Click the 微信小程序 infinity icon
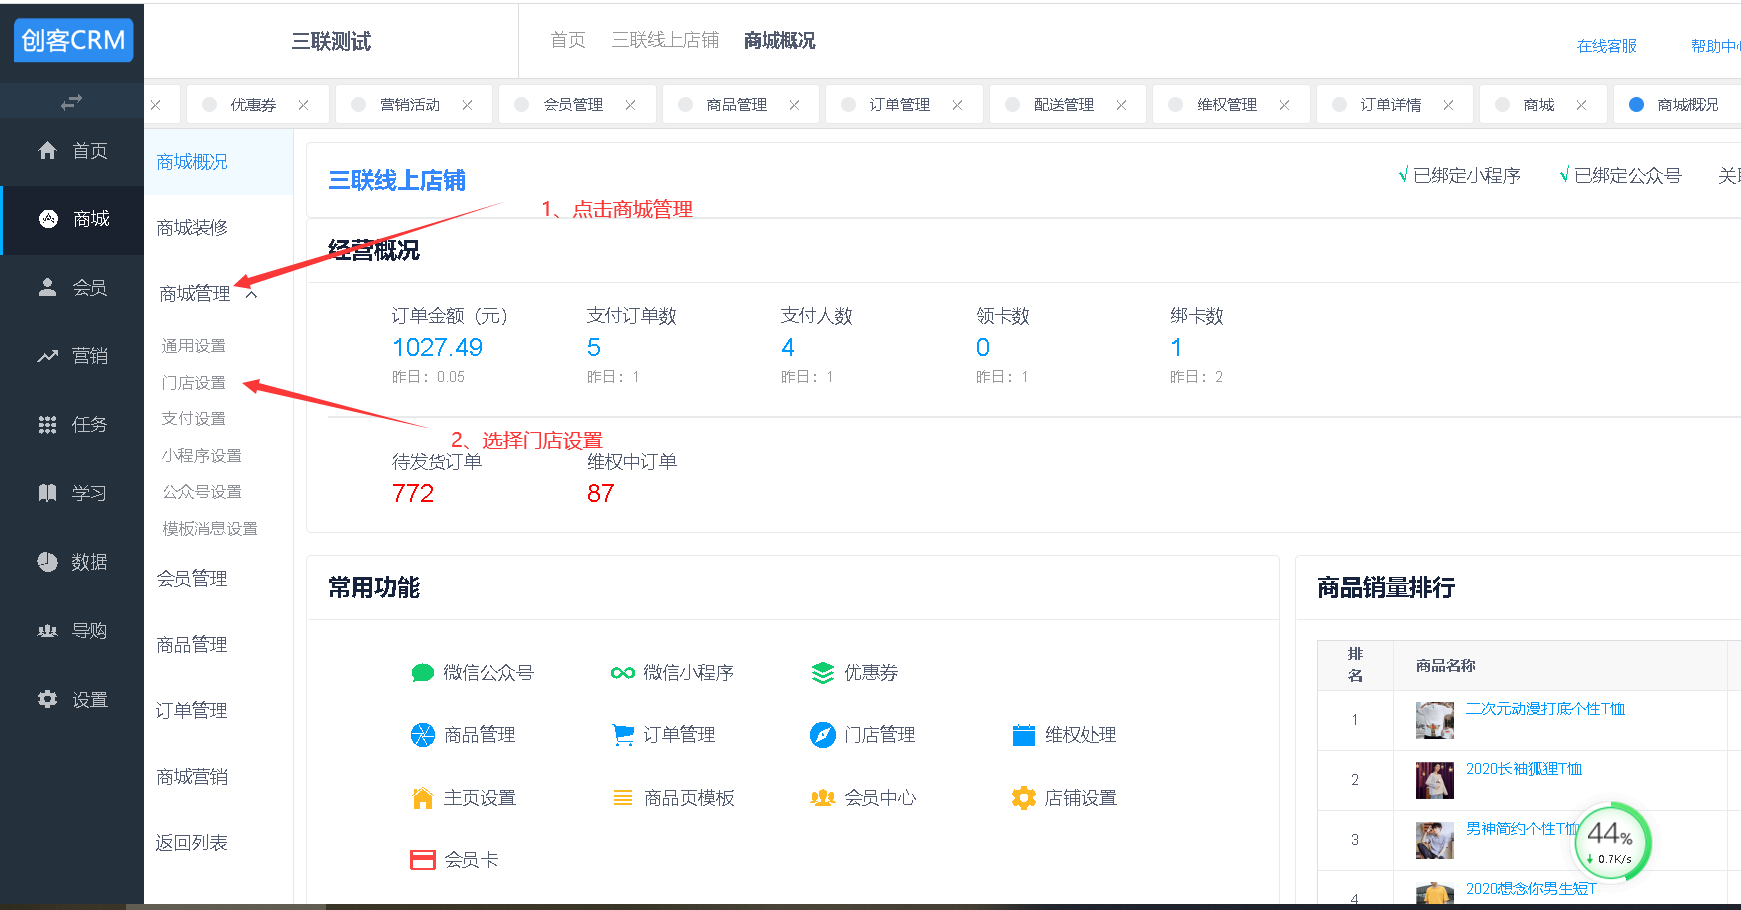The width and height of the screenshot is (1741, 910). click(x=623, y=673)
